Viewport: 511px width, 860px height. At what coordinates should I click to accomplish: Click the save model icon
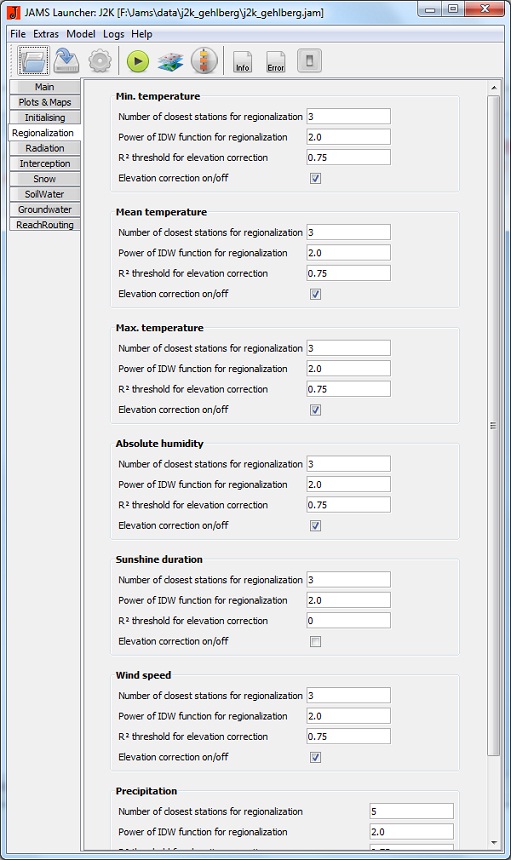pos(66,60)
